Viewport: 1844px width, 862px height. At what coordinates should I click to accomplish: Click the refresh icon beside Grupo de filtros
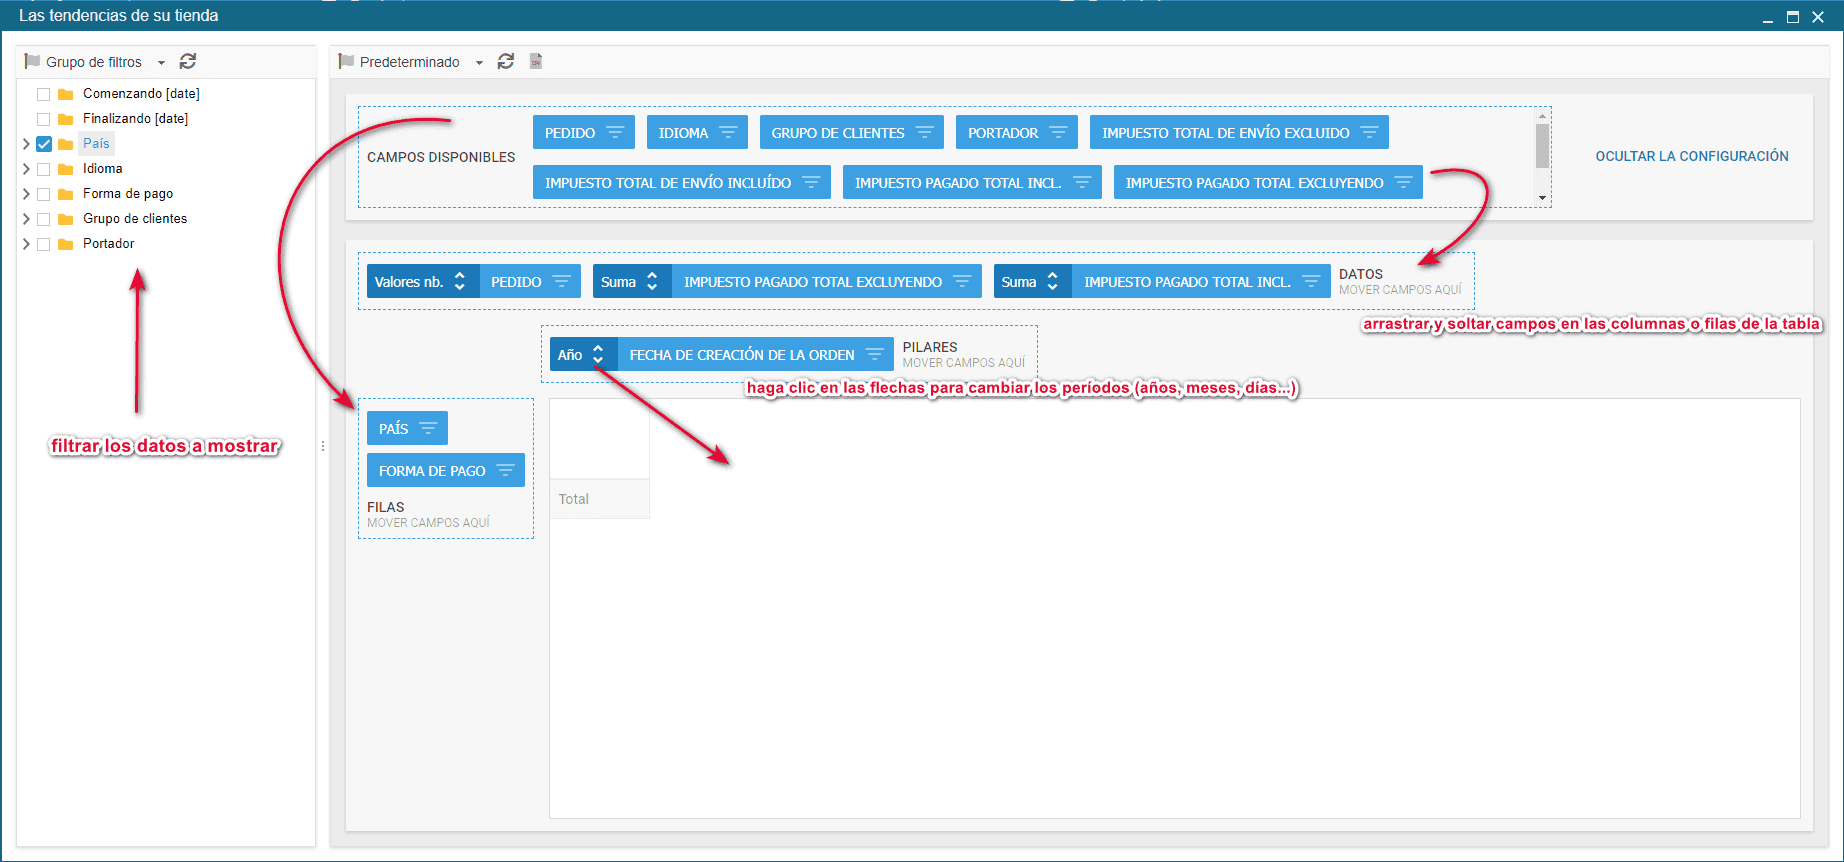(188, 62)
